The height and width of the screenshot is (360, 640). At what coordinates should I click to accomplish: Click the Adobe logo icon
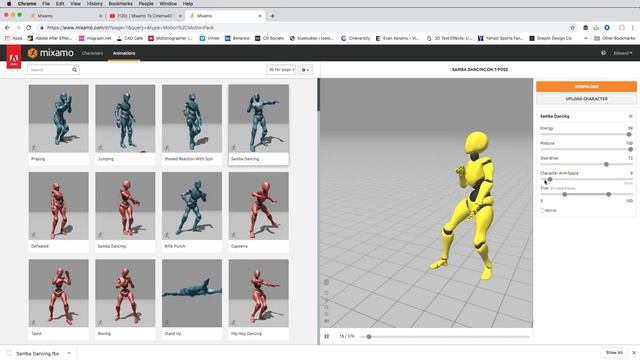tap(13, 58)
